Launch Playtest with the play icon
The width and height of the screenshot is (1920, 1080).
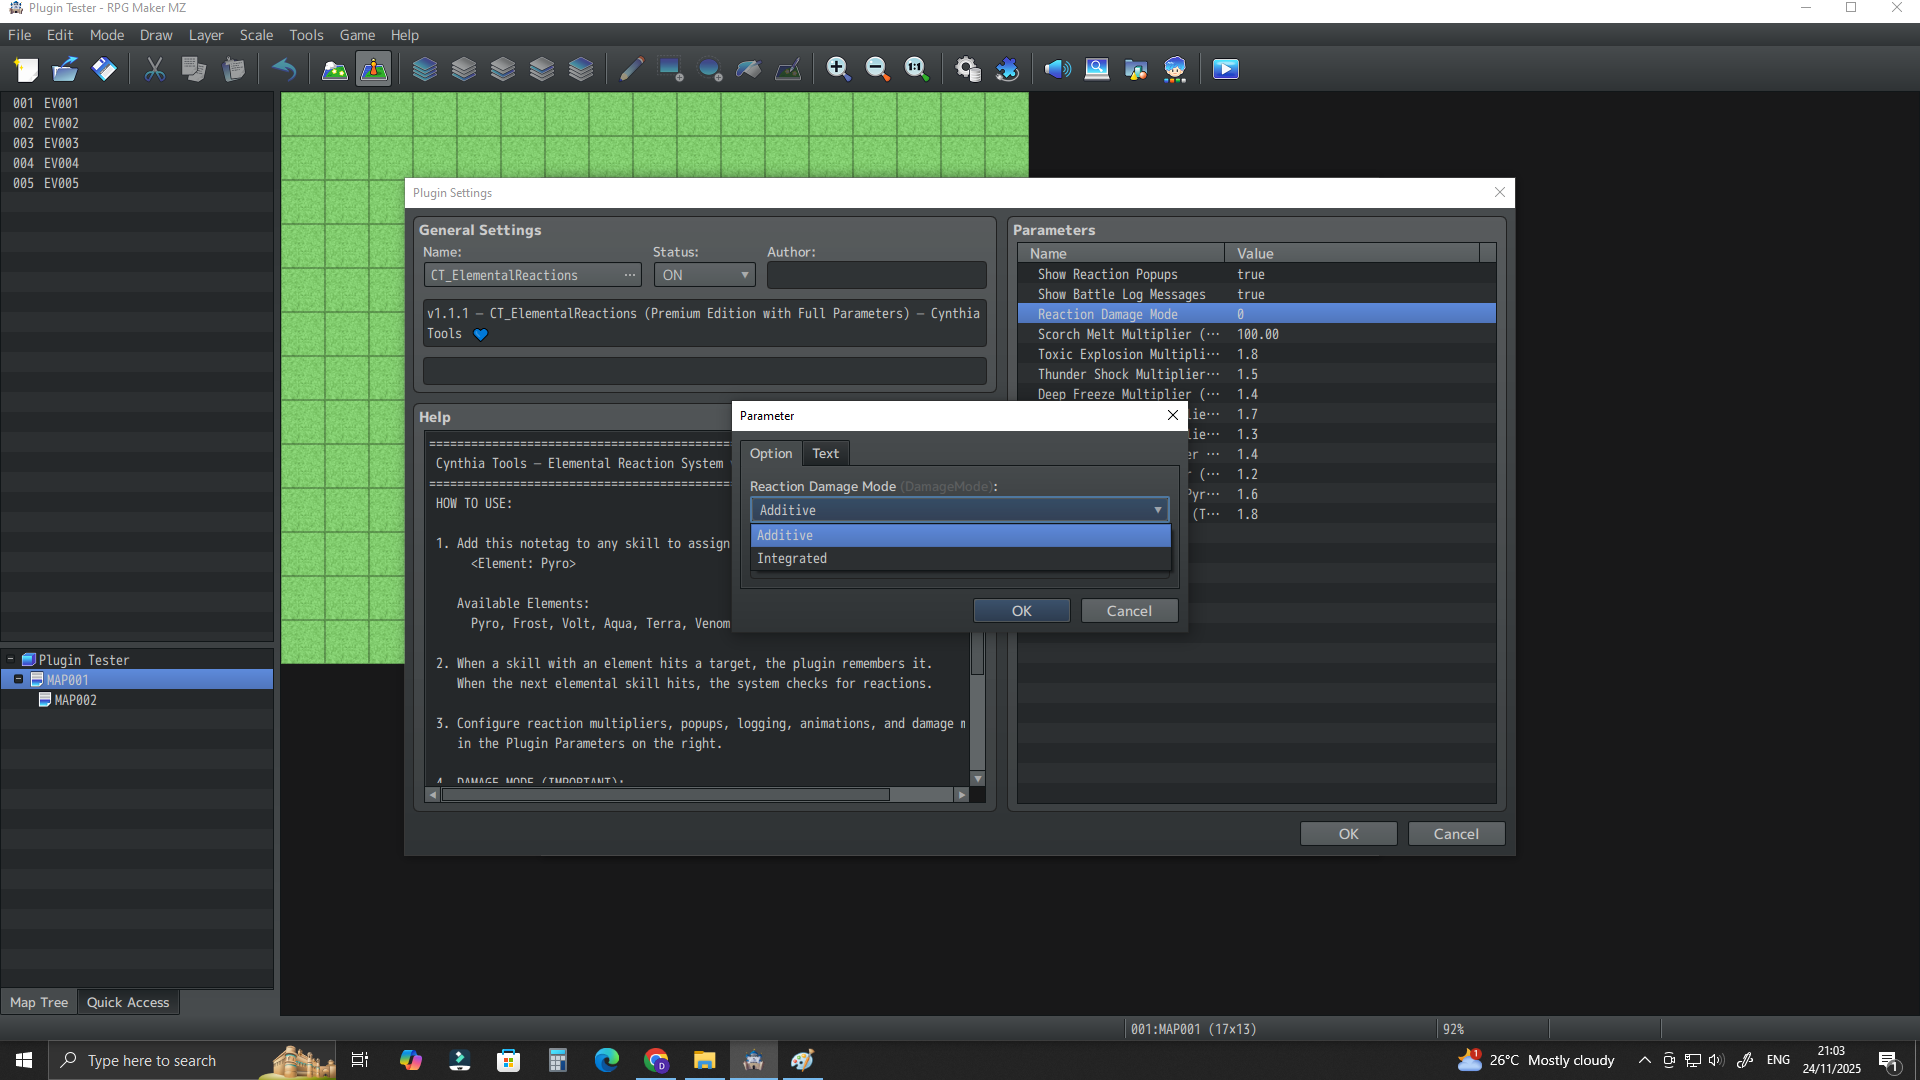(1226, 69)
